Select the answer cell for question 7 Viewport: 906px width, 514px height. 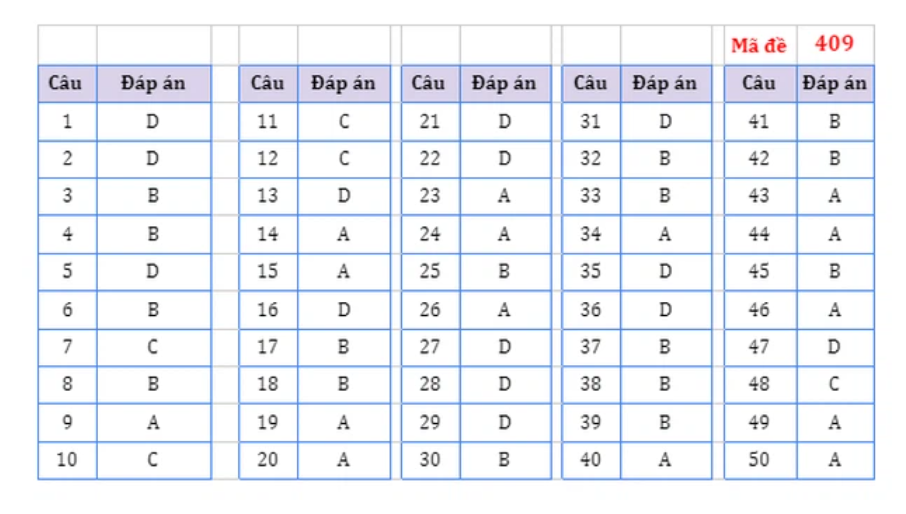pyautogui.click(x=154, y=347)
